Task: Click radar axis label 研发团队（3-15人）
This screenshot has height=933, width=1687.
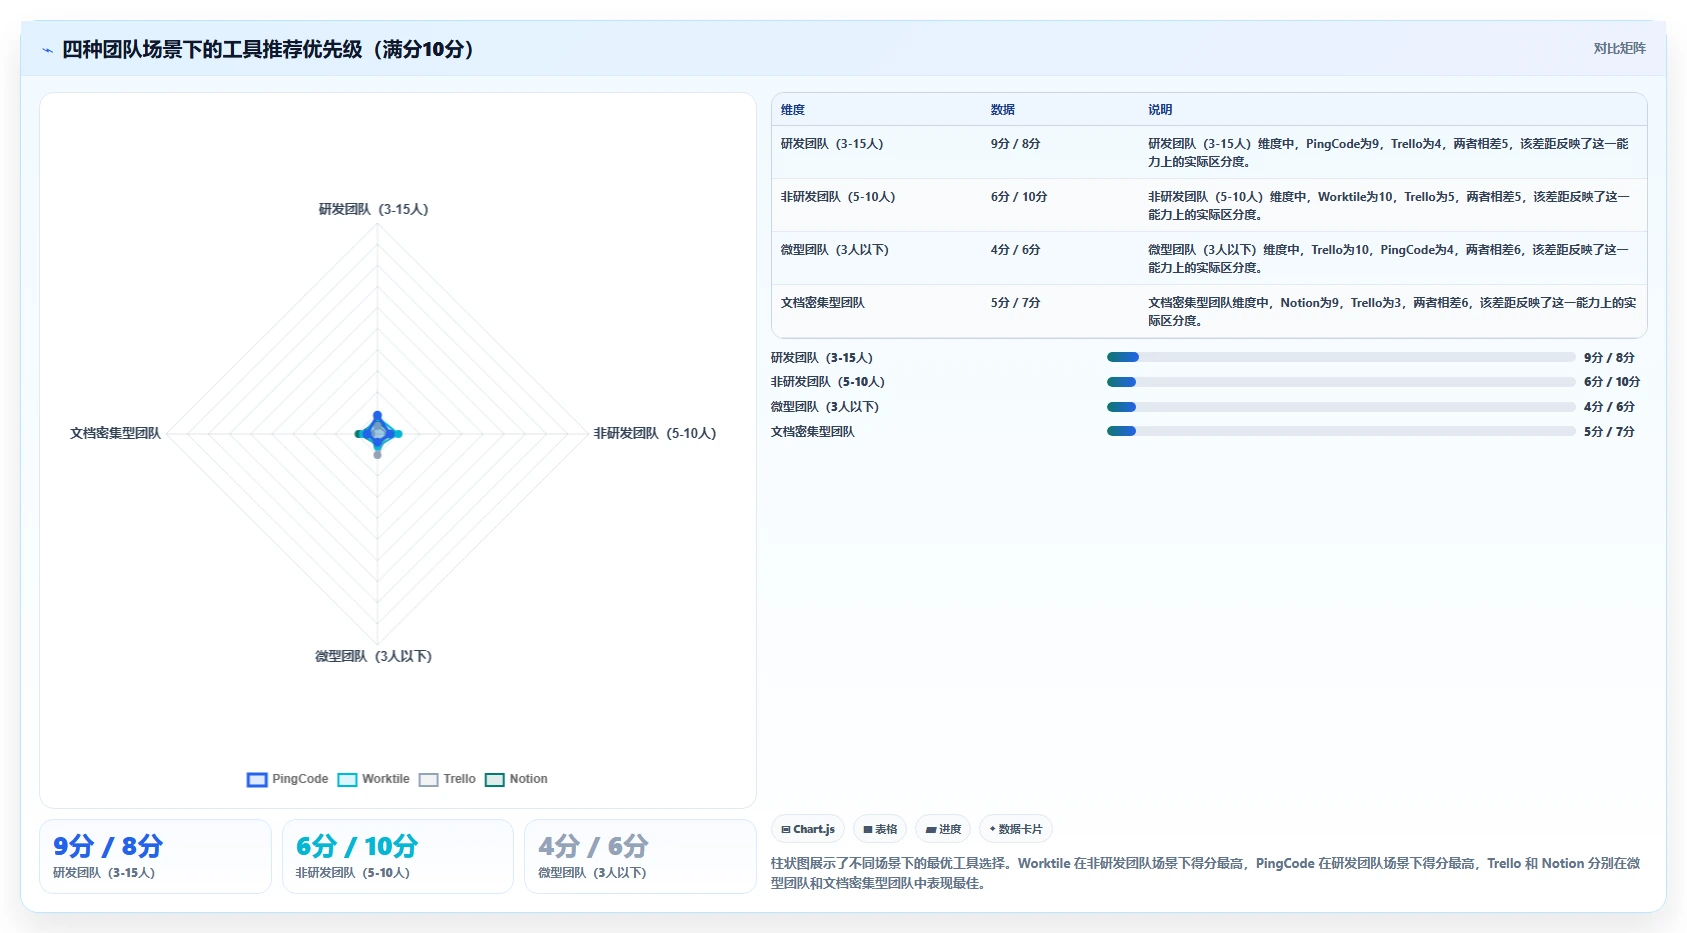Action: coord(374,209)
